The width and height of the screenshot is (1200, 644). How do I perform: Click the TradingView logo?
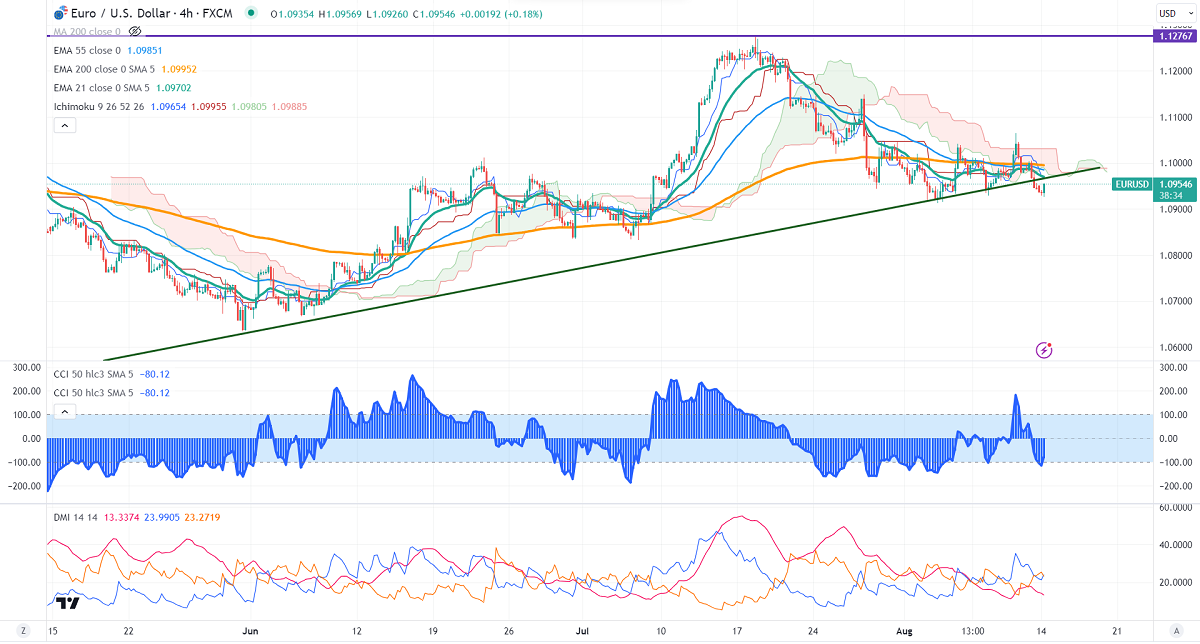68,602
